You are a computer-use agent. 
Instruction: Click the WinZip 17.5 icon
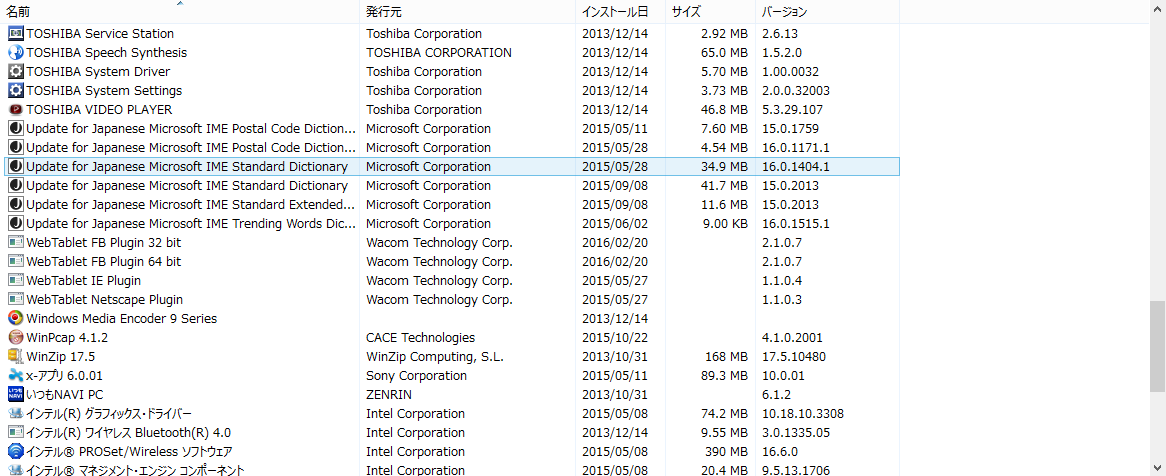[x=15, y=356]
